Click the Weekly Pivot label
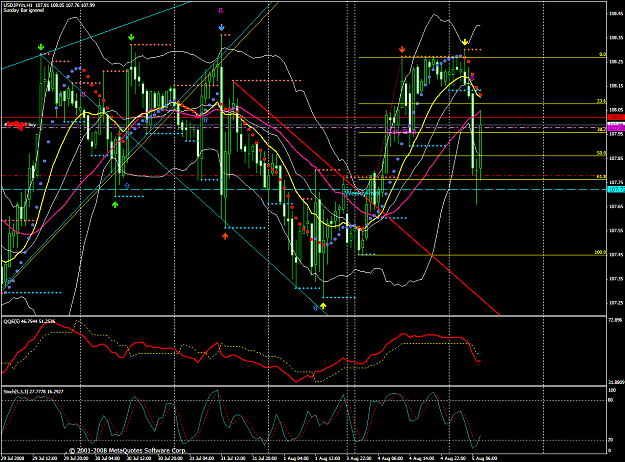 tap(362, 193)
